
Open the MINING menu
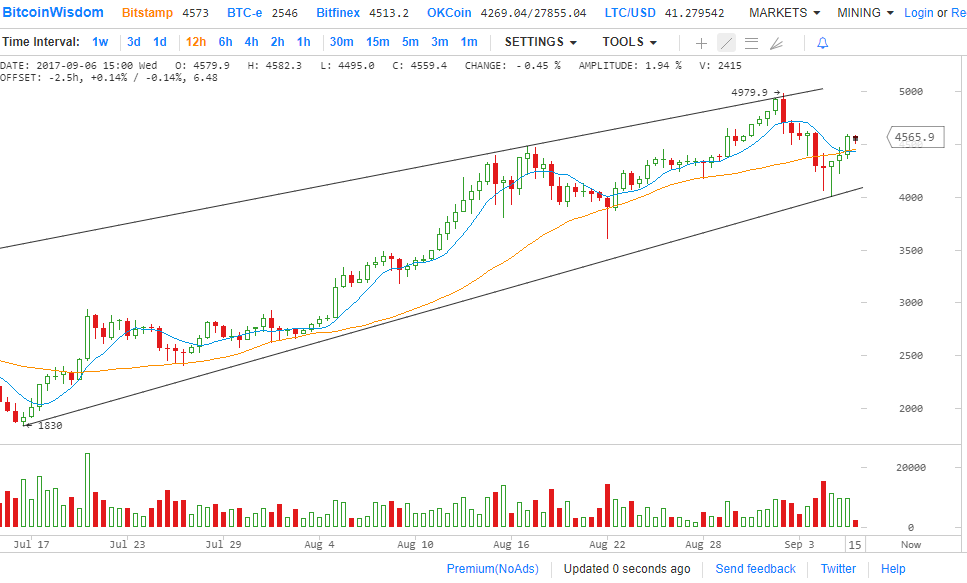coord(865,13)
